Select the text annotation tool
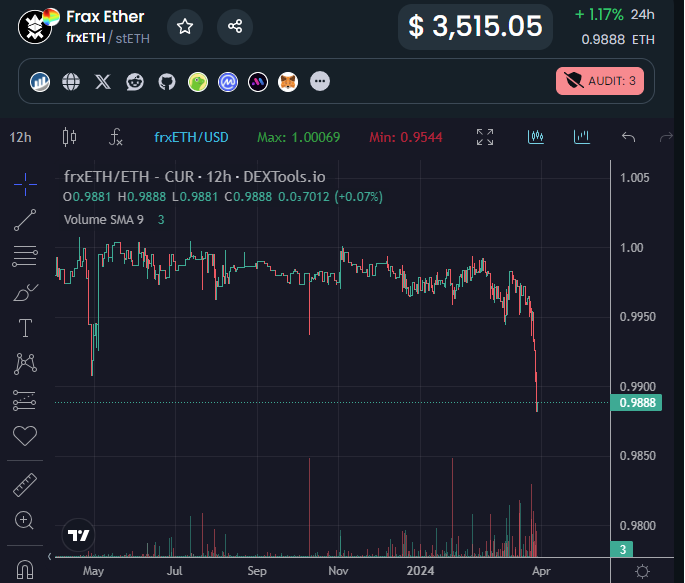This screenshot has height=583, width=685. pos(25,328)
